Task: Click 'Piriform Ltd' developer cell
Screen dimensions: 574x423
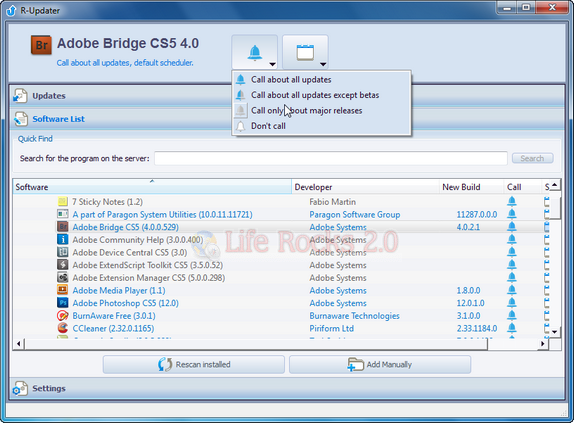Action: pyautogui.click(x=332, y=329)
